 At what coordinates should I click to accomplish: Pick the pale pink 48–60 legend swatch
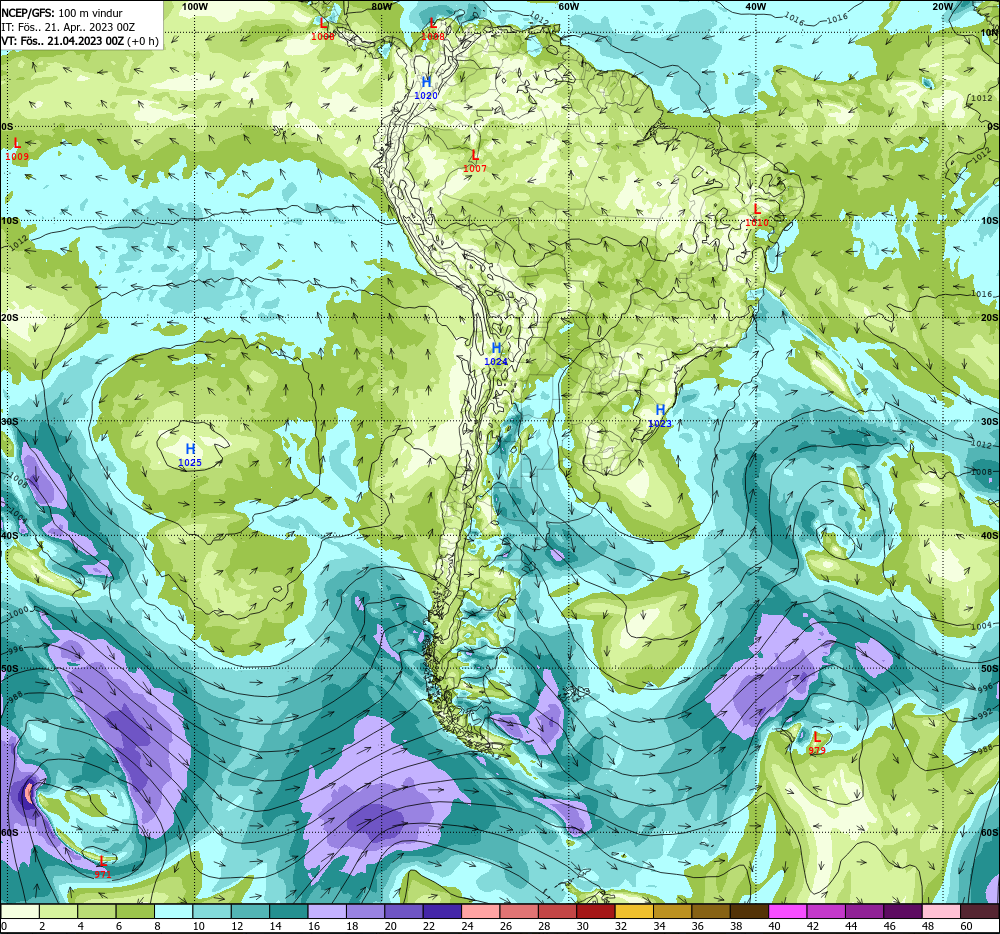point(941,911)
